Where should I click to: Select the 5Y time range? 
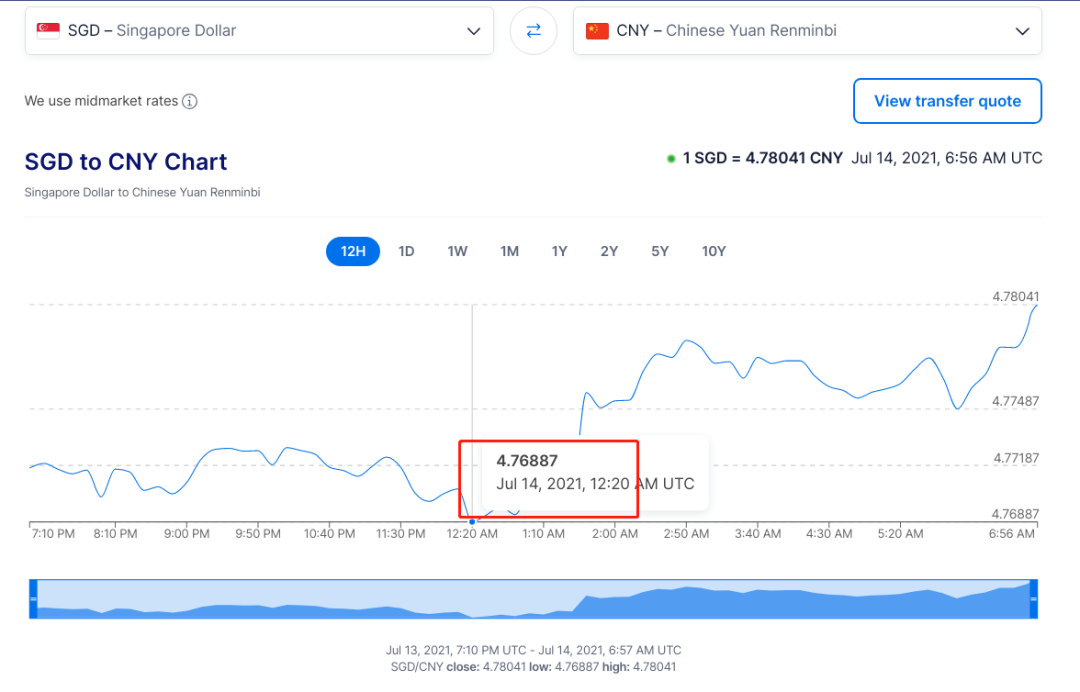click(x=660, y=251)
